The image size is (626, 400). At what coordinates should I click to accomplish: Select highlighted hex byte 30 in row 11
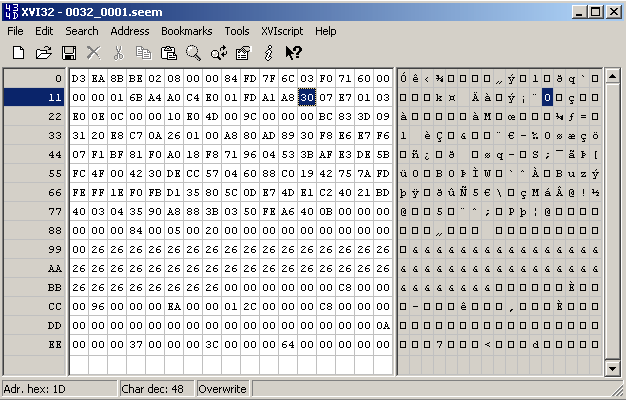(307, 97)
